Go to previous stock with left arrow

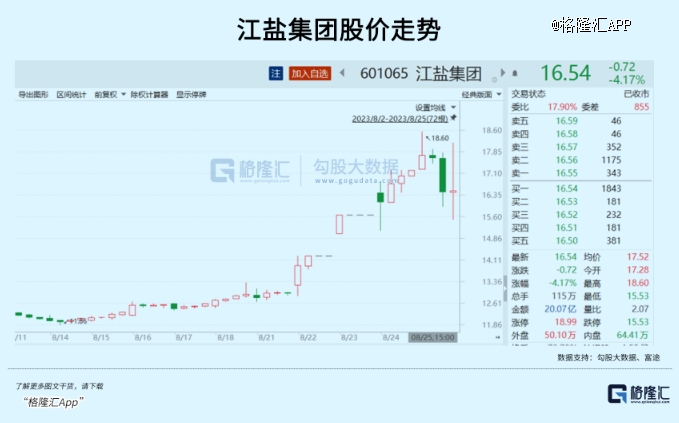pyautogui.click(x=342, y=73)
